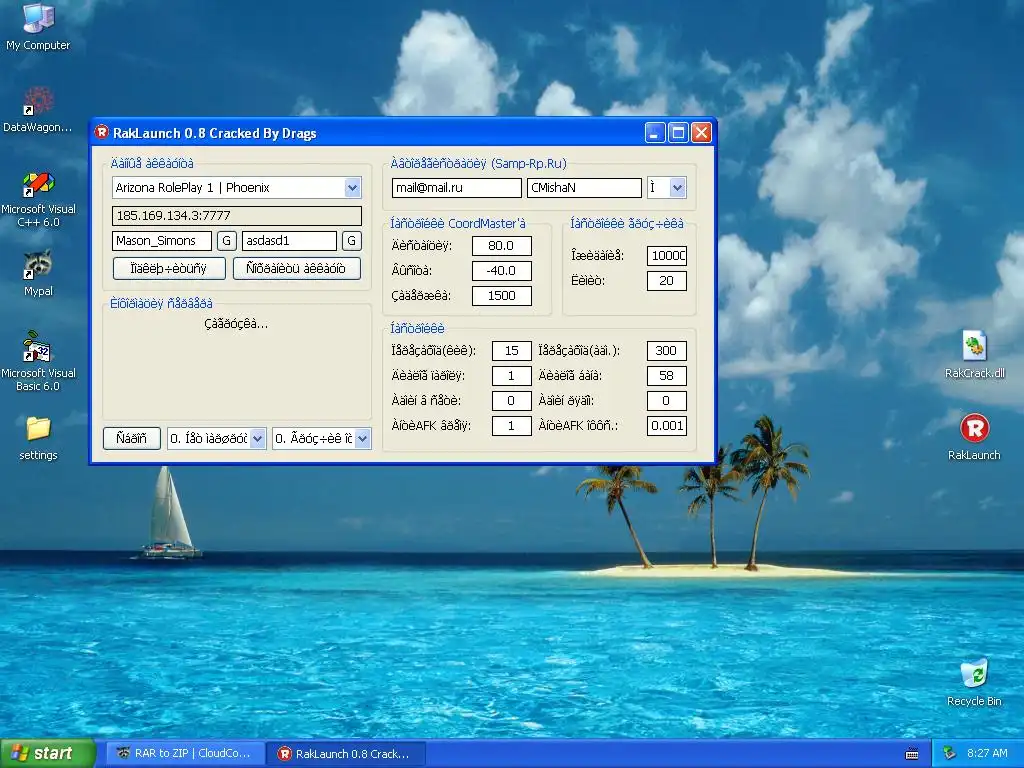Viewport: 1024px width, 768px height.
Task: Expand the Arizona RolePlay server dropdown
Action: (353, 188)
